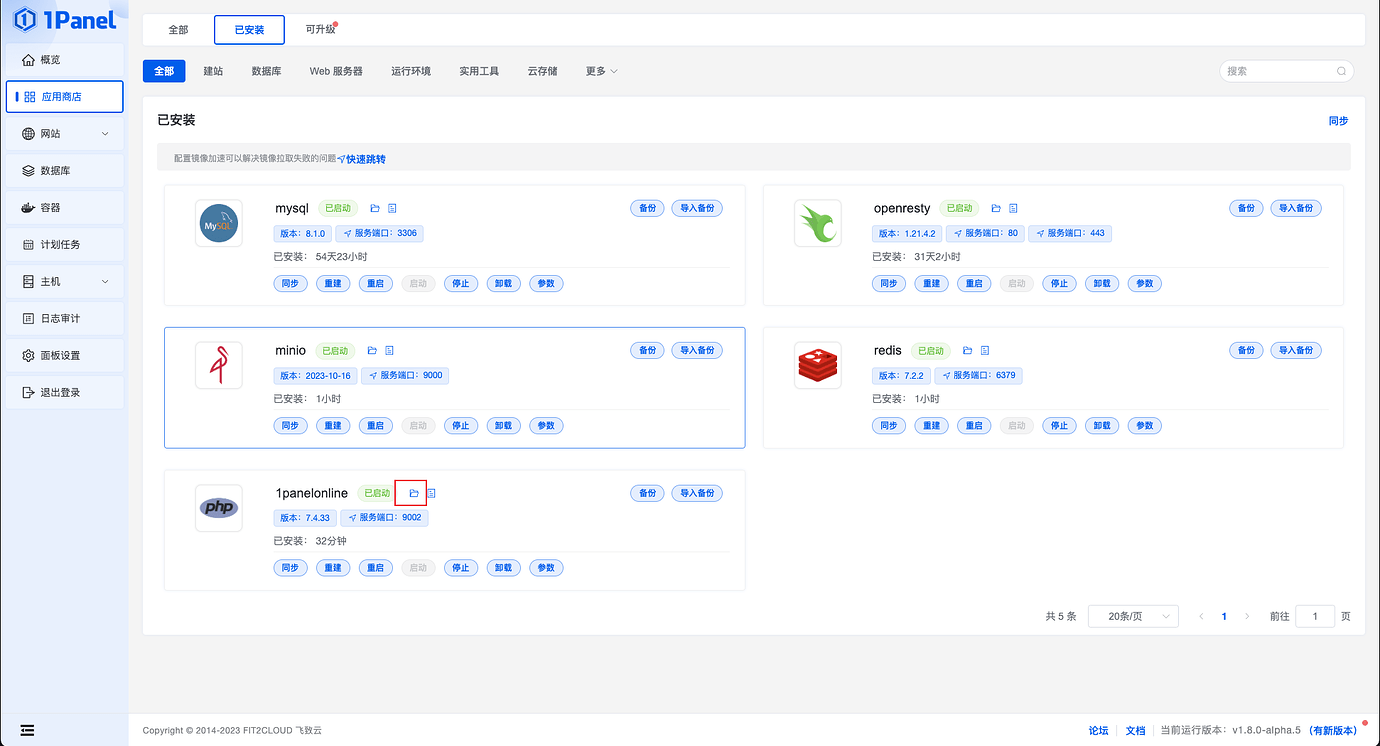Click the search magnifier icon
This screenshot has width=1380, height=746.
click(x=1341, y=71)
